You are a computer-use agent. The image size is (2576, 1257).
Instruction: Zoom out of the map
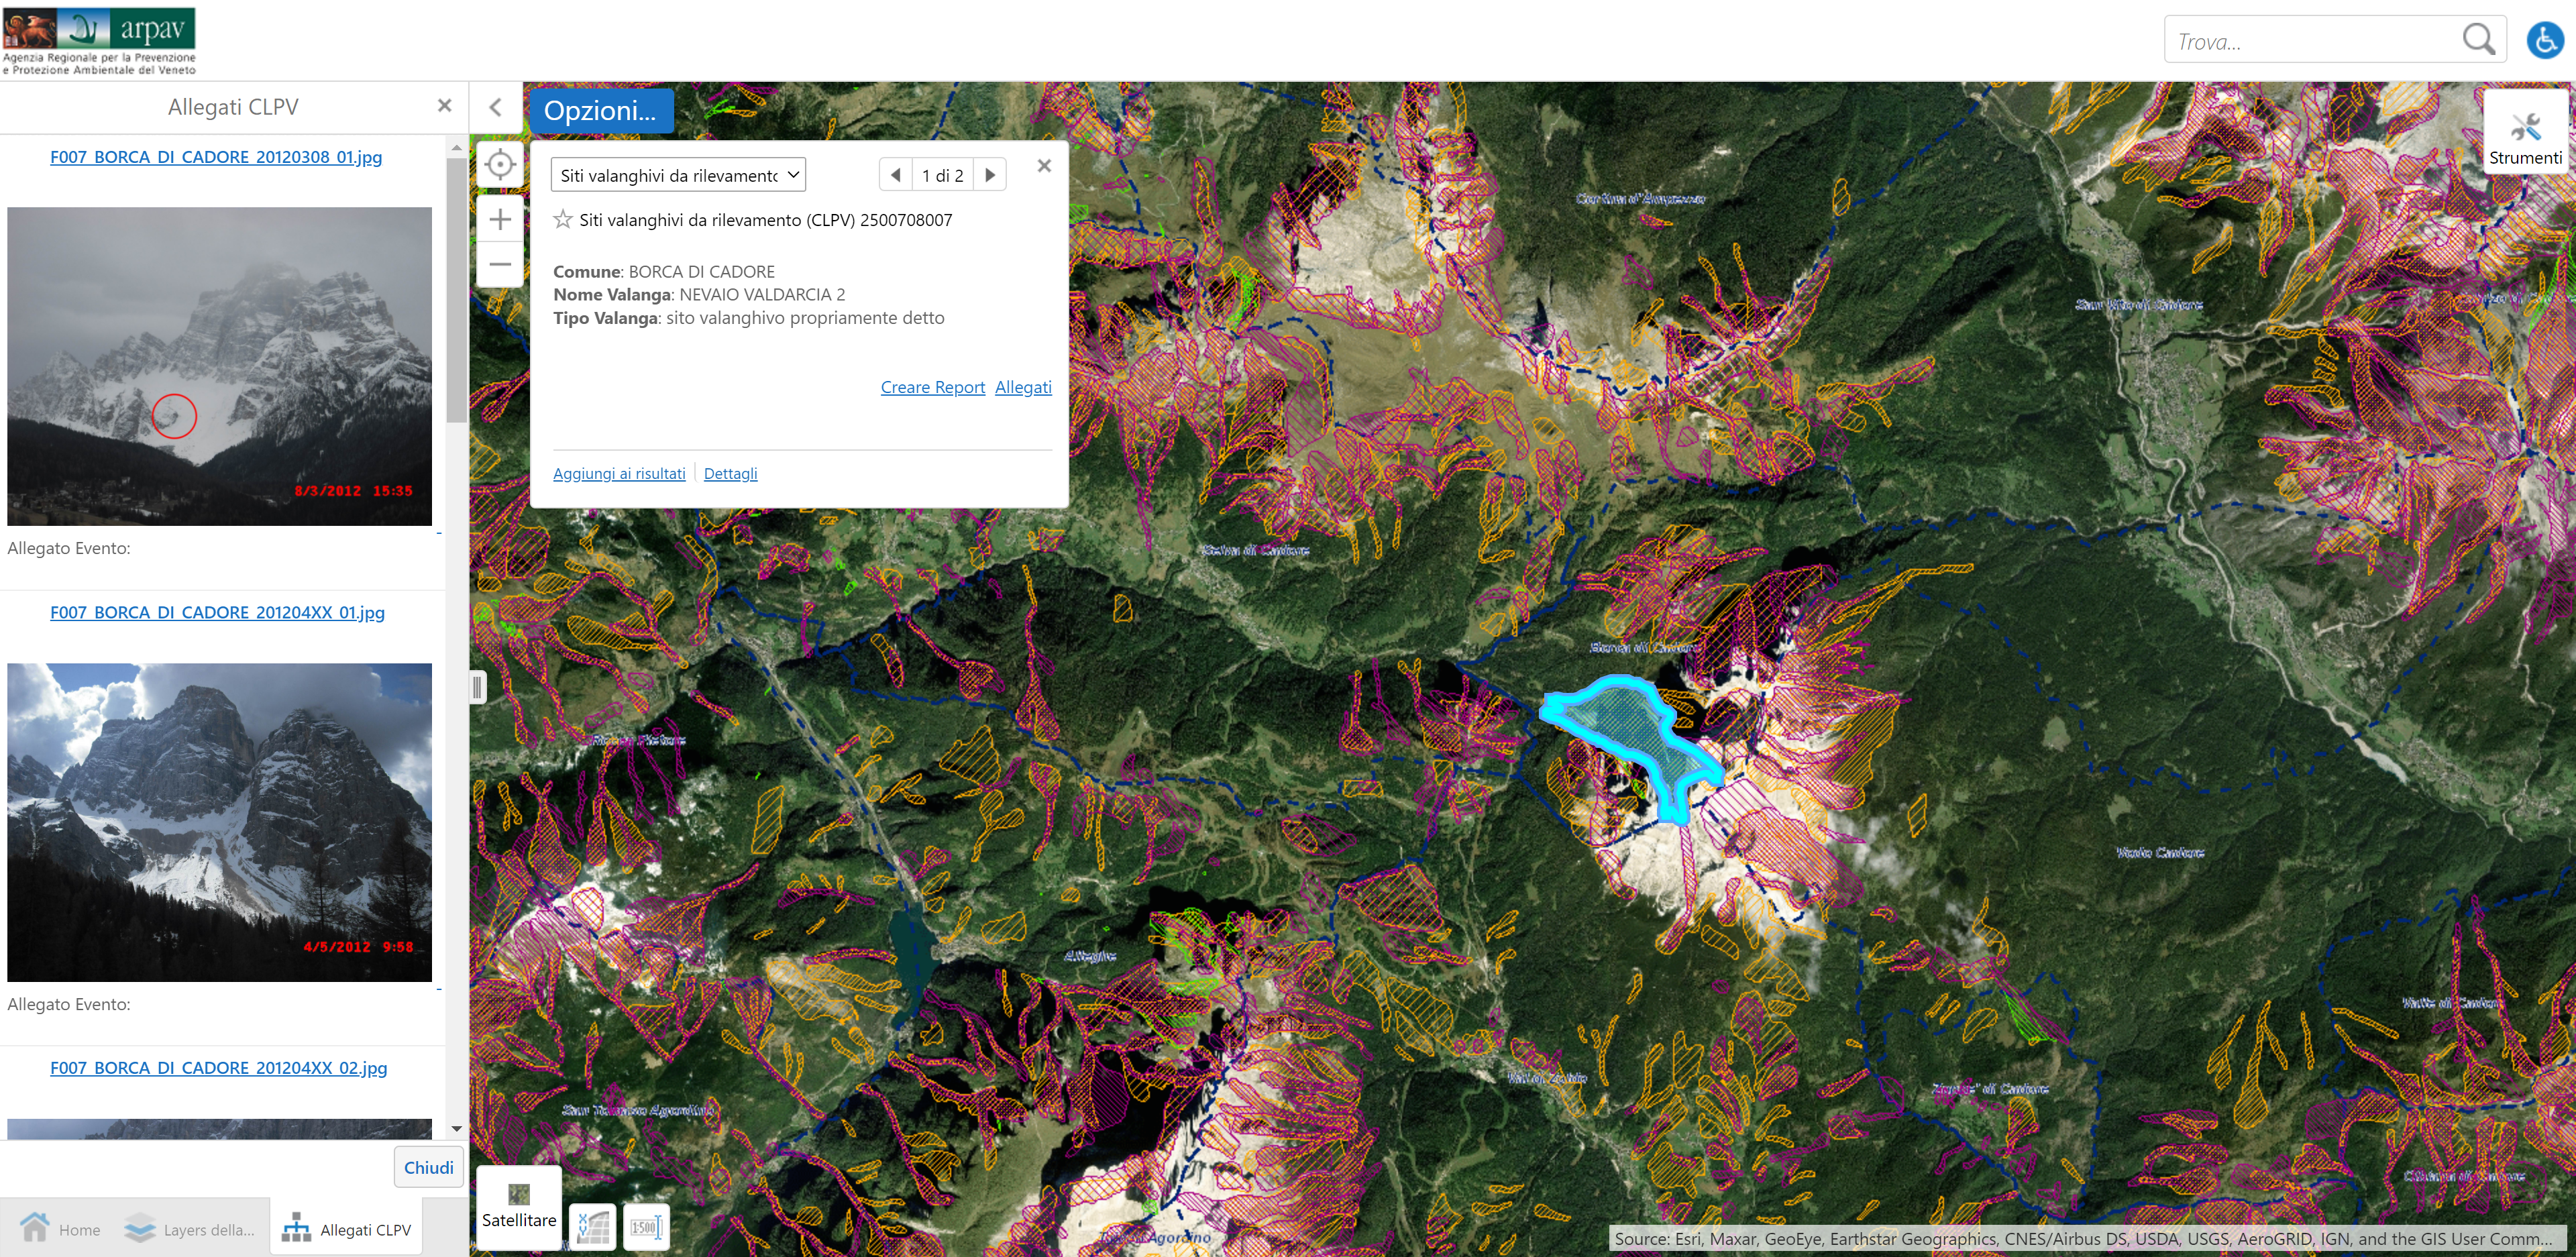tap(500, 265)
